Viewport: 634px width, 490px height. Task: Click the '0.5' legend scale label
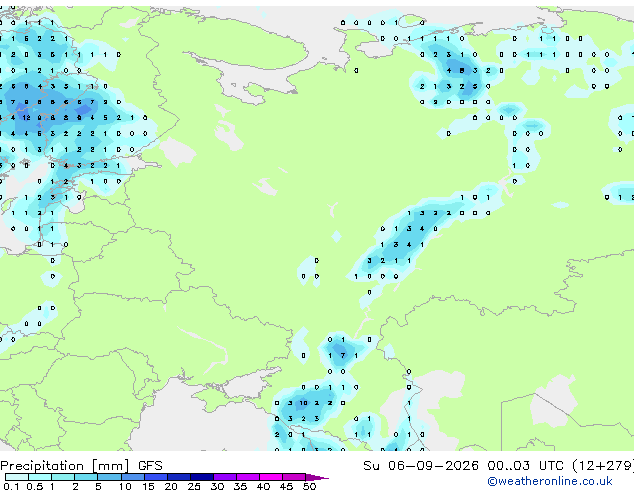(x=34, y=486)
